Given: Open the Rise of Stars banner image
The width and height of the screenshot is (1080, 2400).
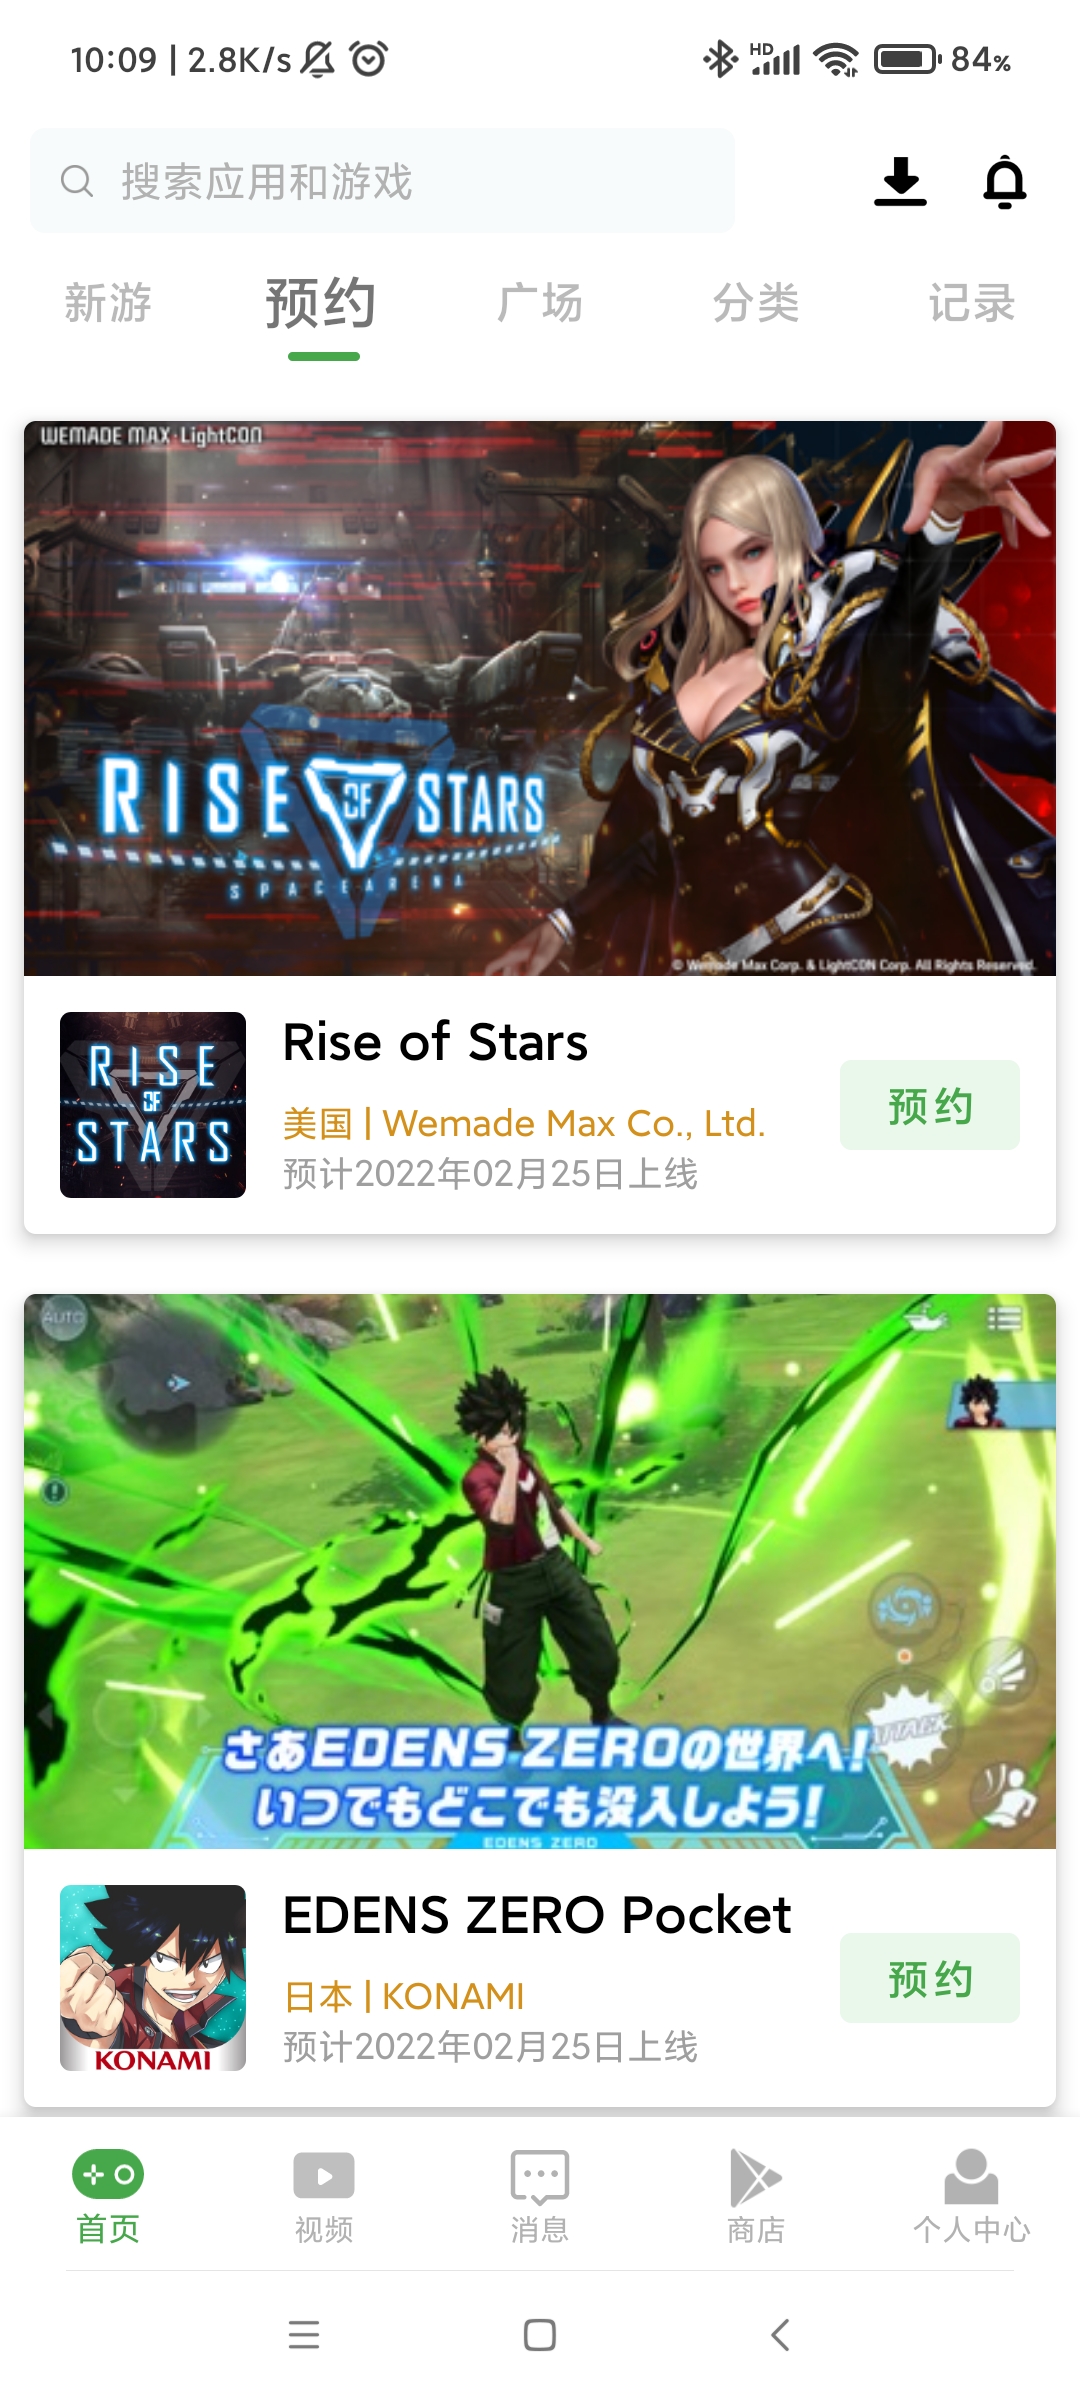Looking at the screenshot, I should tap(540, 698).
